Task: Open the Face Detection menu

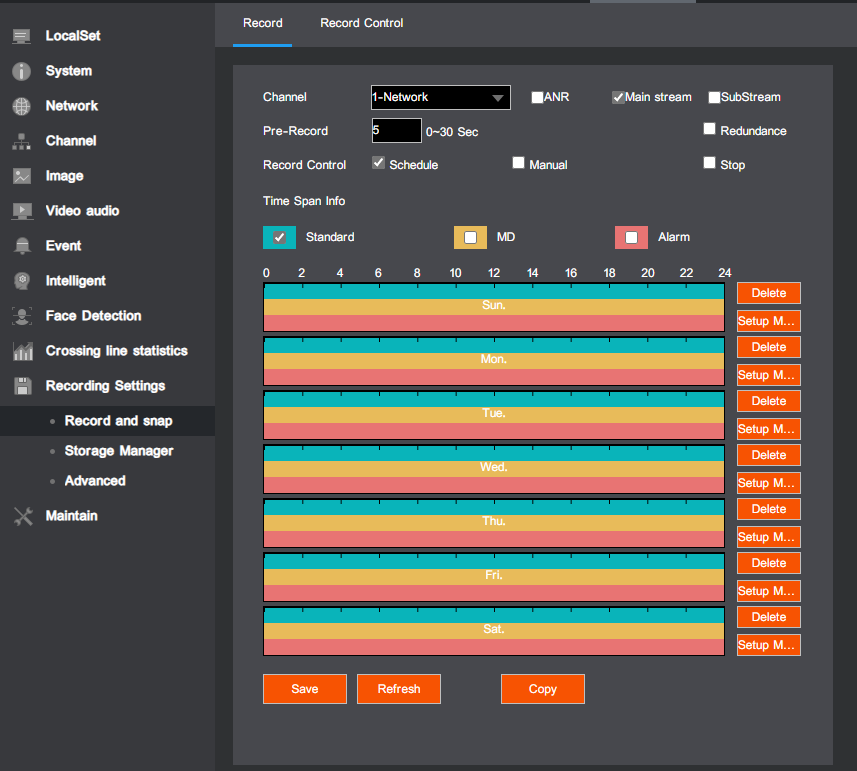Action: (x=93, y=316)
